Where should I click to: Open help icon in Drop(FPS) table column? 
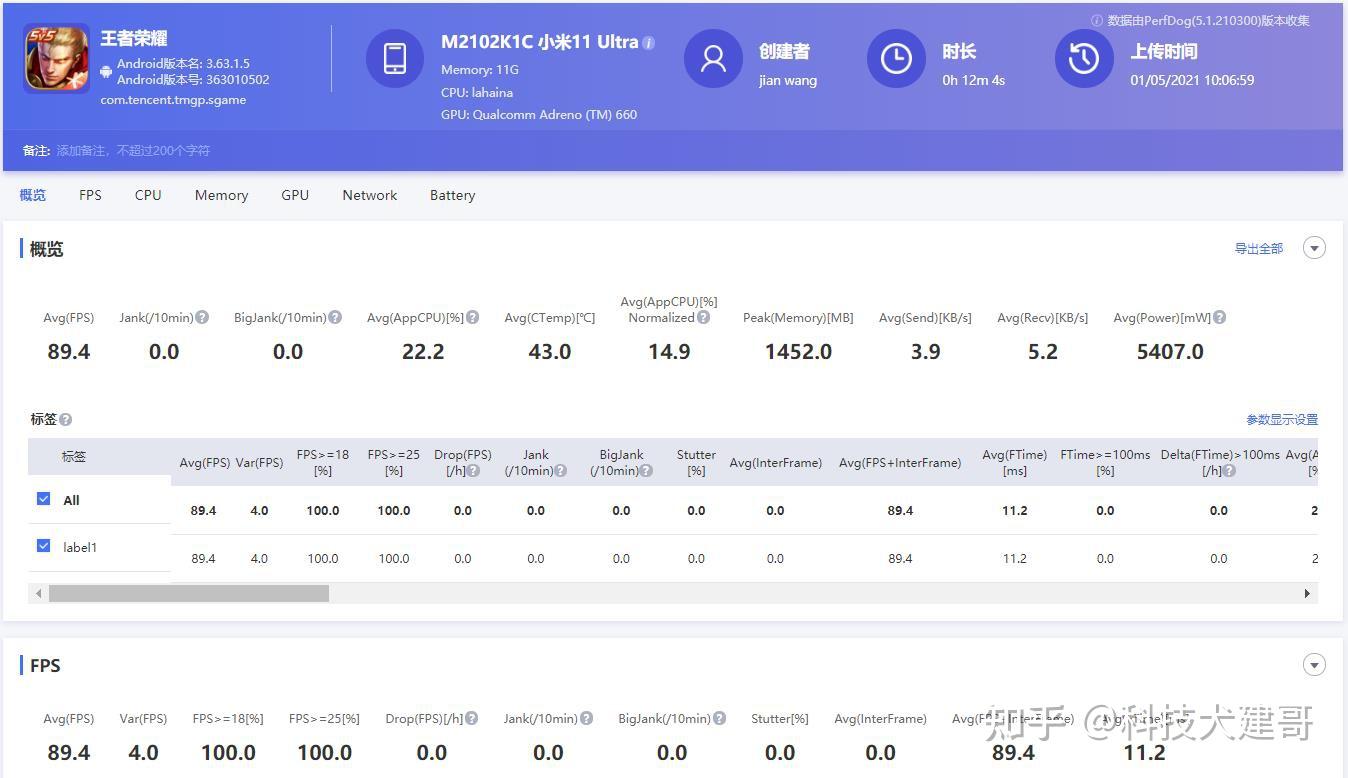pyautogui.click(x=473, y=470)
